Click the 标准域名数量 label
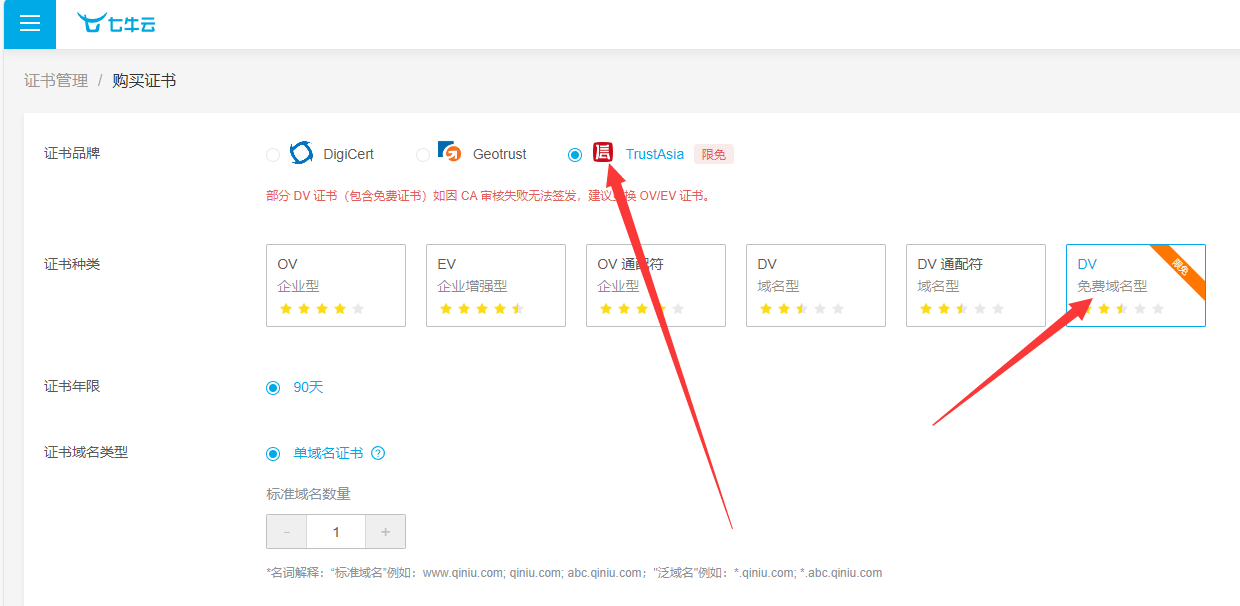The height and width of the screenshot is (606, 1240). [x=308, y=494]
